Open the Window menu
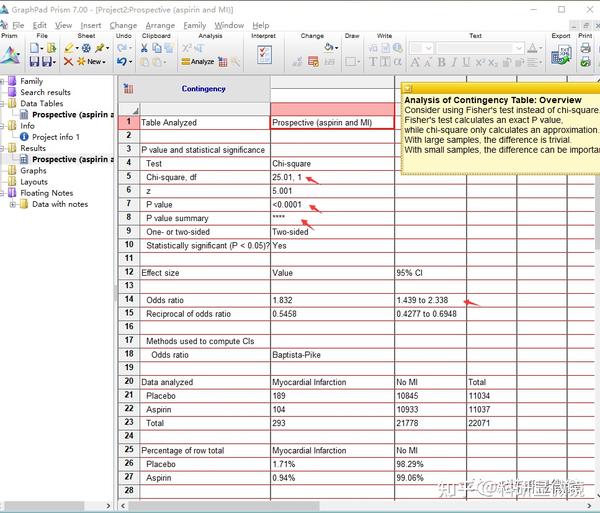Viewport: 600px width, 513px height. (x=229, y=25)
